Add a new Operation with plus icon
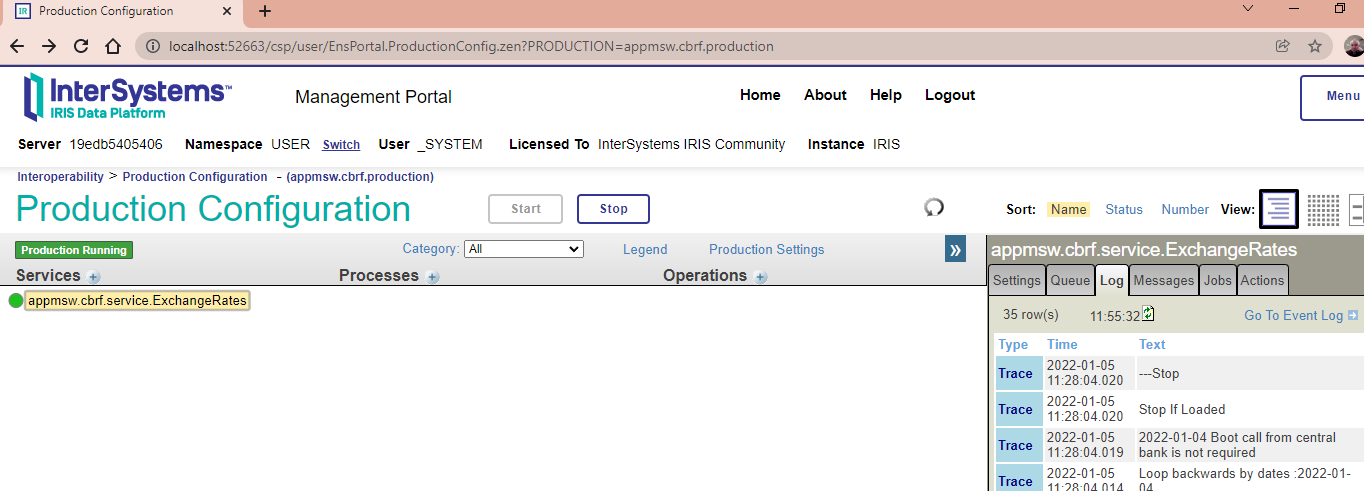Screen dimensions: 1364x491 click(761, 277)
